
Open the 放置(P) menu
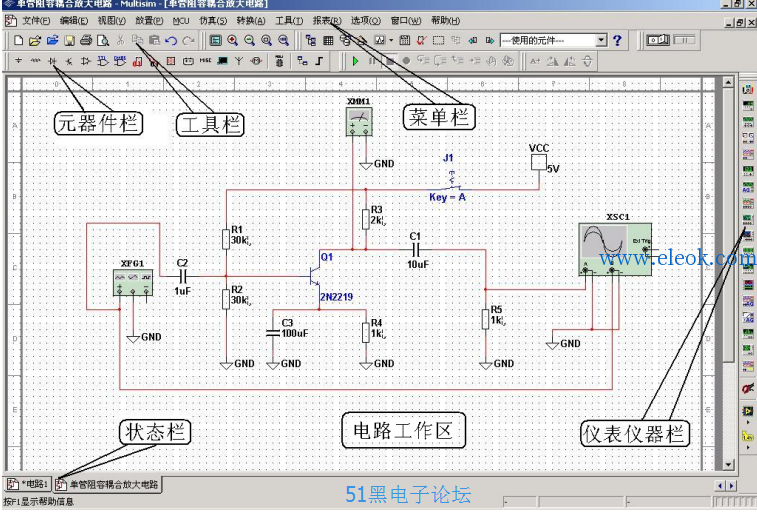point(149,21)
